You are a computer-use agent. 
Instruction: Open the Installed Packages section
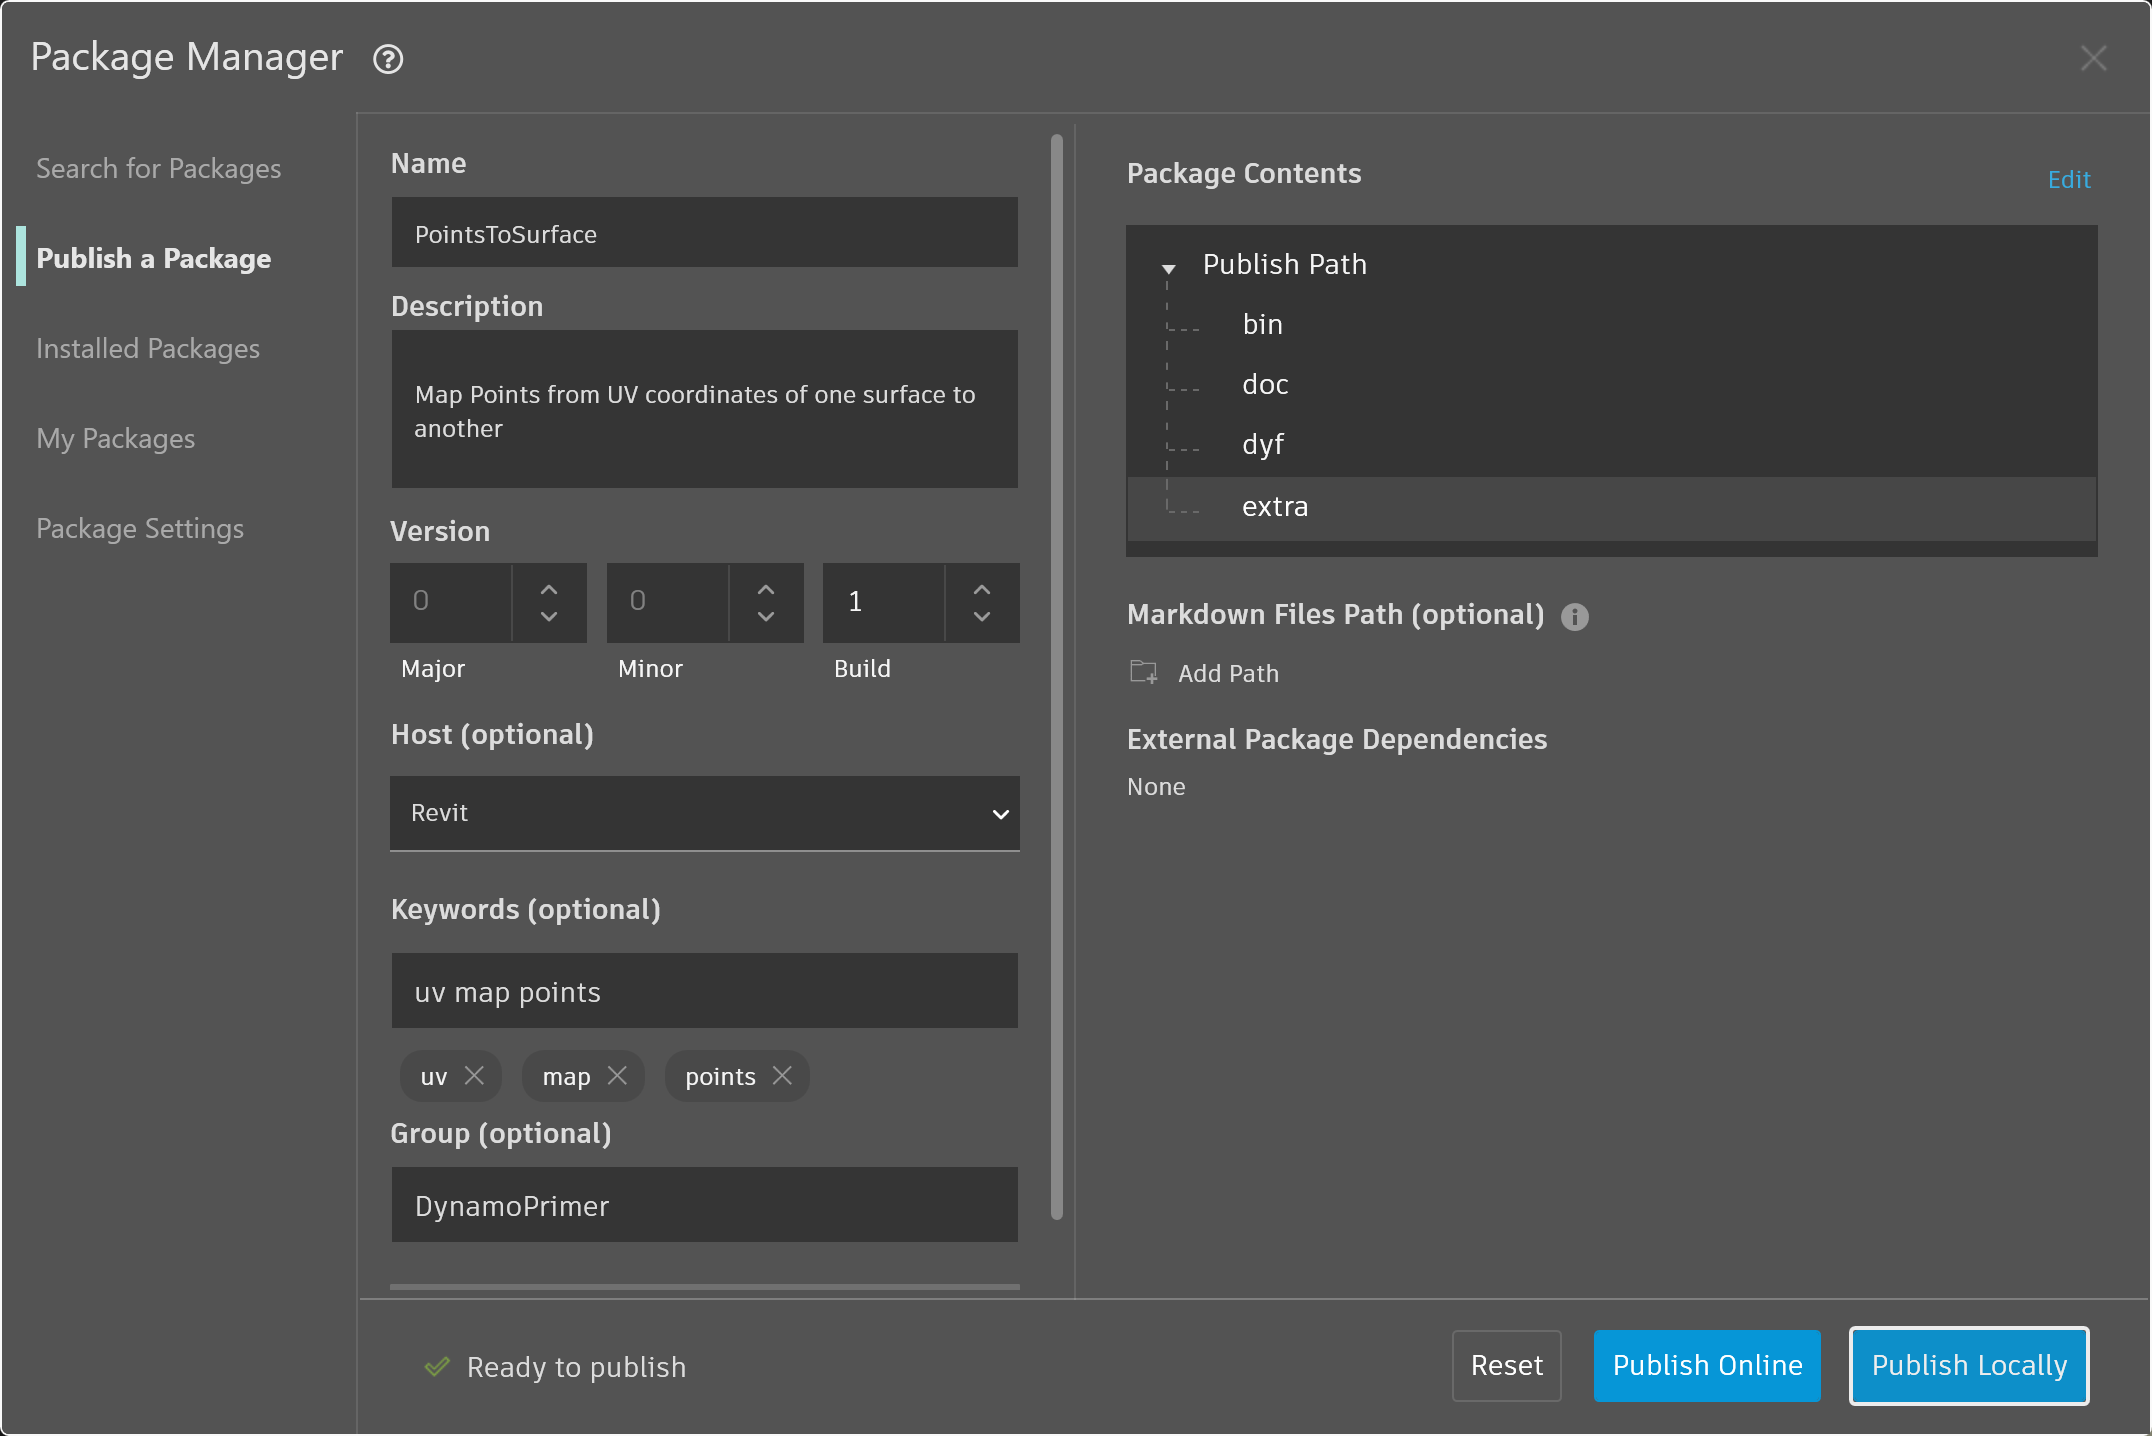(x=147, y=349)
